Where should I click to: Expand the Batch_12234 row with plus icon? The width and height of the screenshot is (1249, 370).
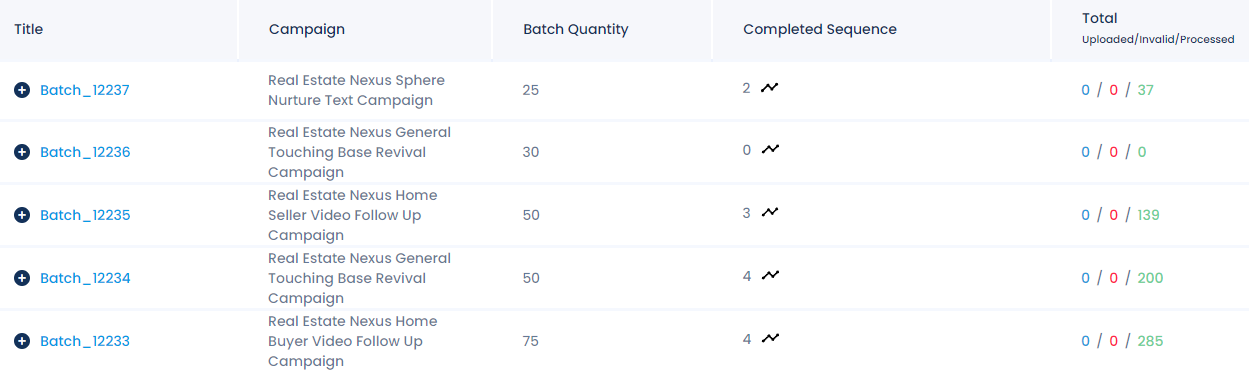click(22, 278)
